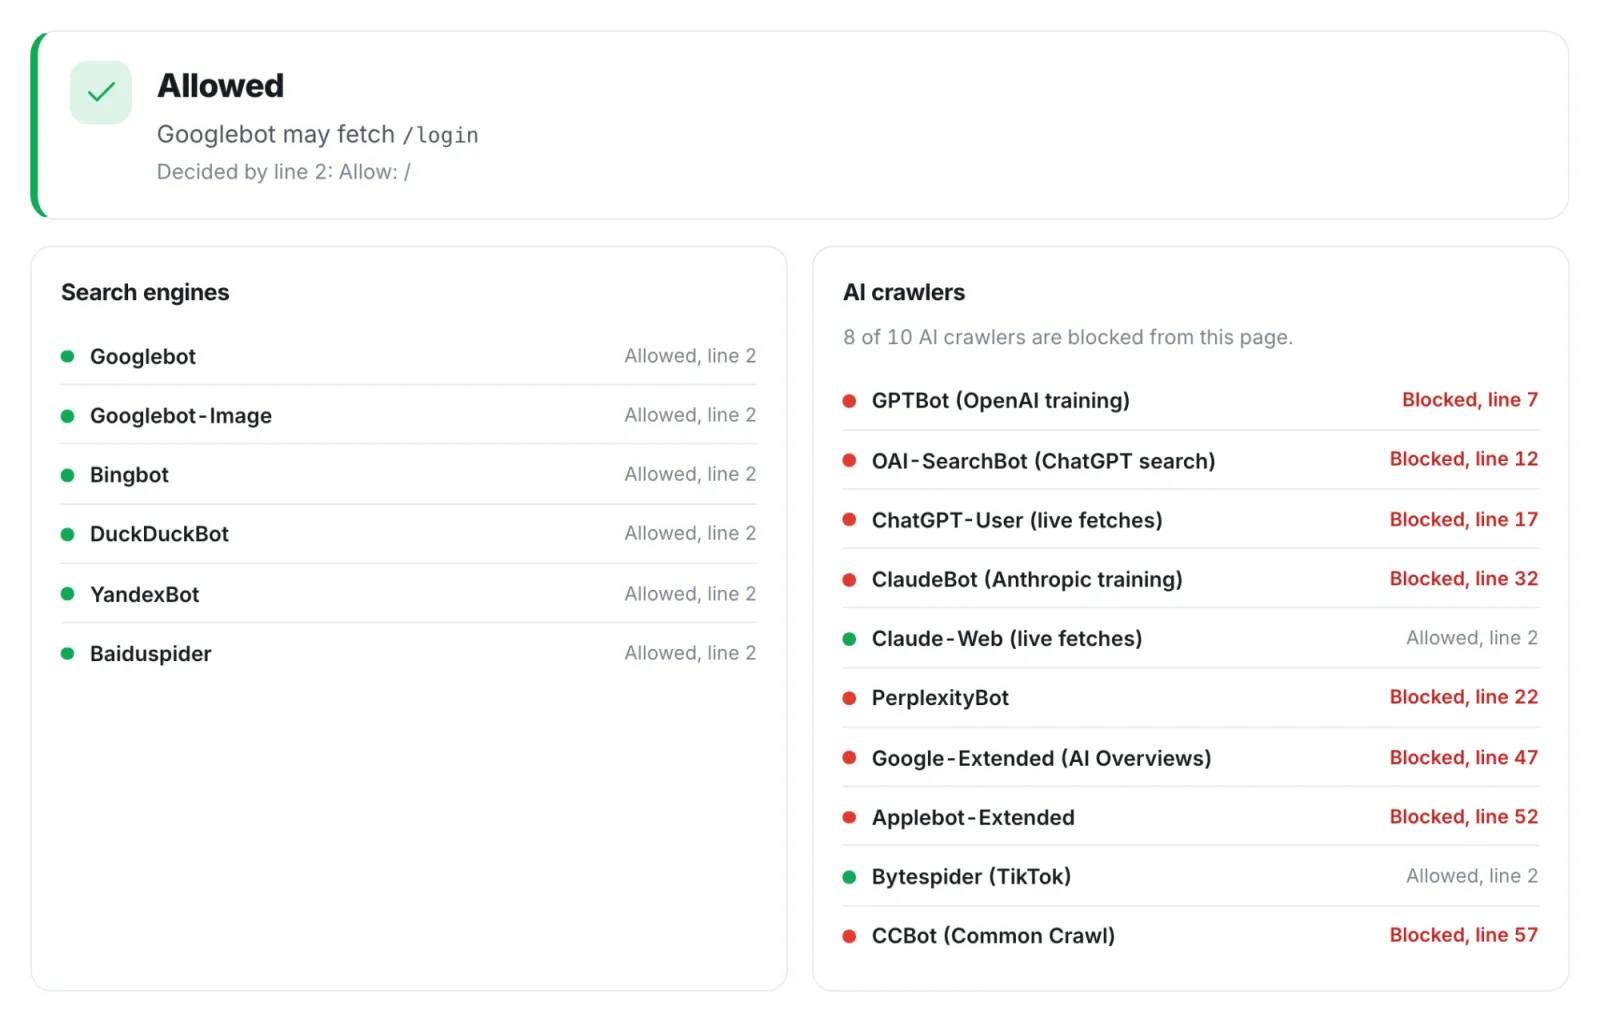Click 'Googlebot may fetch /login' text
The image size is (1600, 1022).
[318, 135]
